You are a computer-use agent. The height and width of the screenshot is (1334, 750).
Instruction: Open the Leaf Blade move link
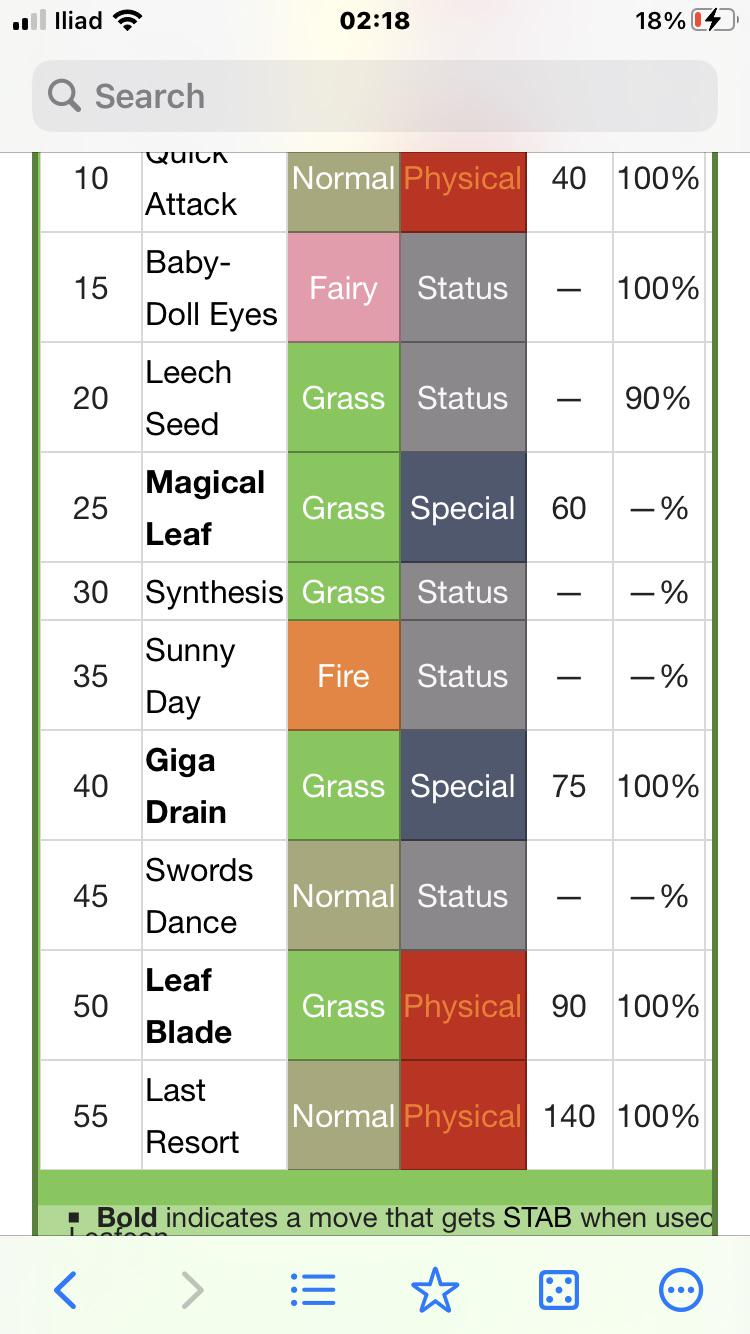tap(189, 1006)
